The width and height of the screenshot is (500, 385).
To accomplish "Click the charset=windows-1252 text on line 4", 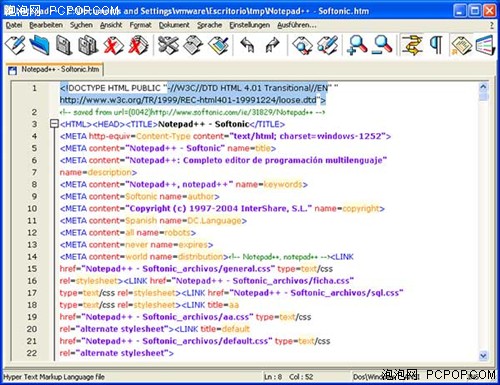I will click(330, 136).
